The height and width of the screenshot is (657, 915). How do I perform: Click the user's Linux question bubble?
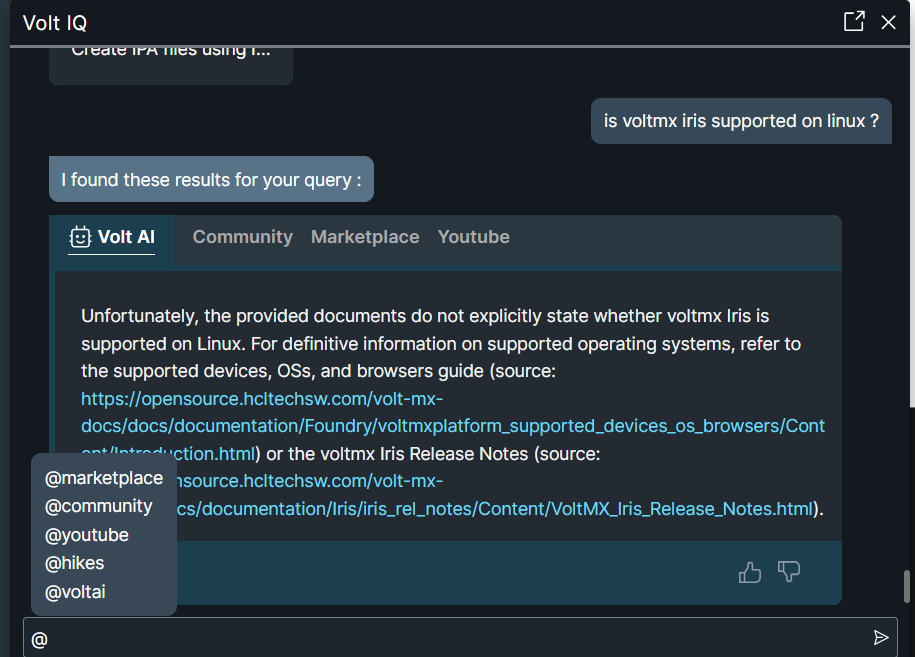(740, 122)
